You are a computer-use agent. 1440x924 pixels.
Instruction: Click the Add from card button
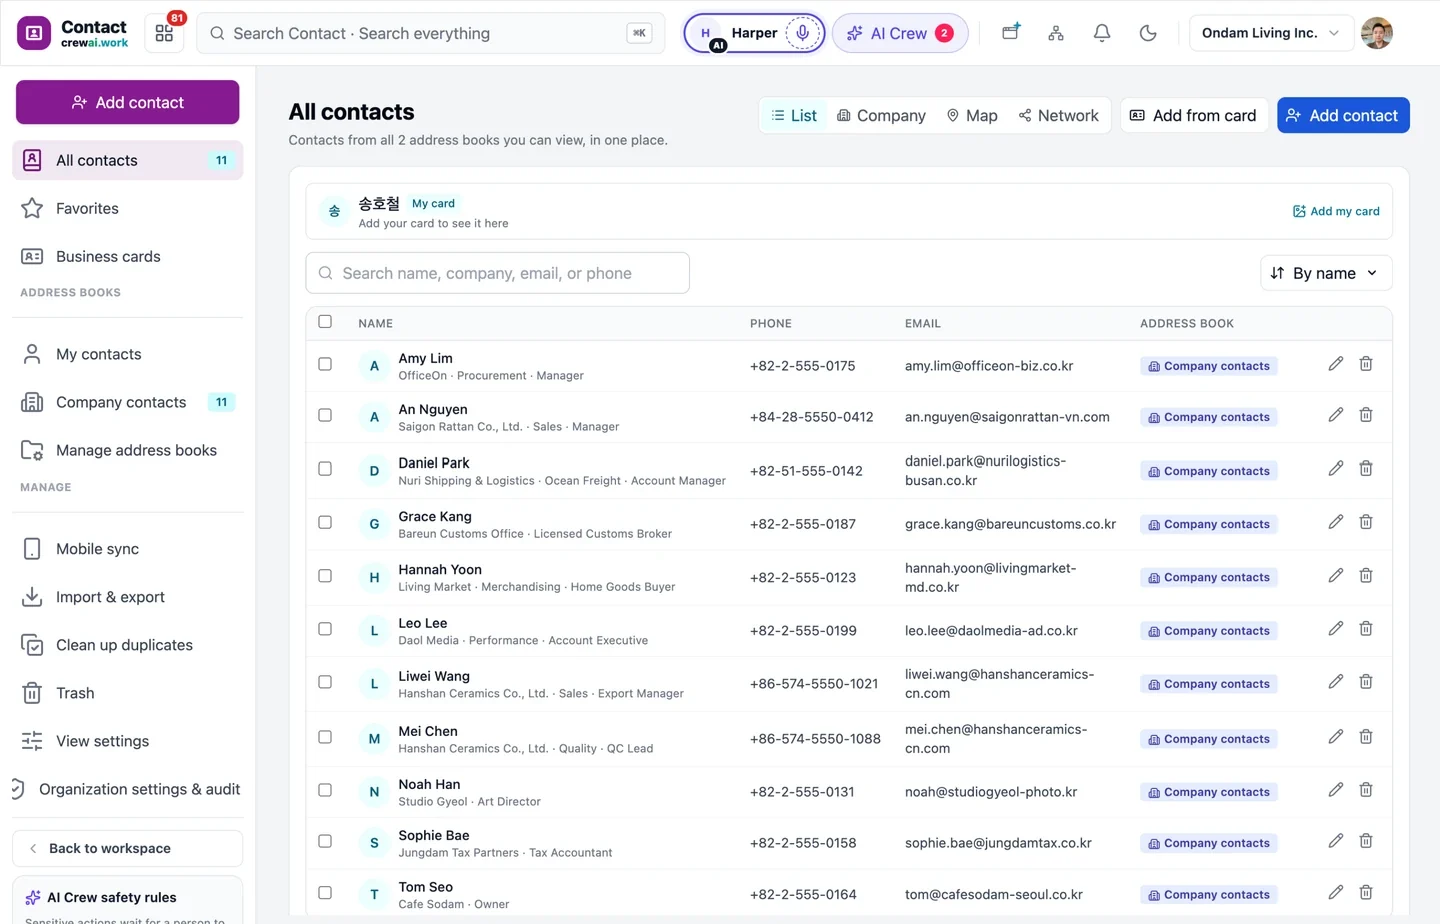tap(1194, 116)
